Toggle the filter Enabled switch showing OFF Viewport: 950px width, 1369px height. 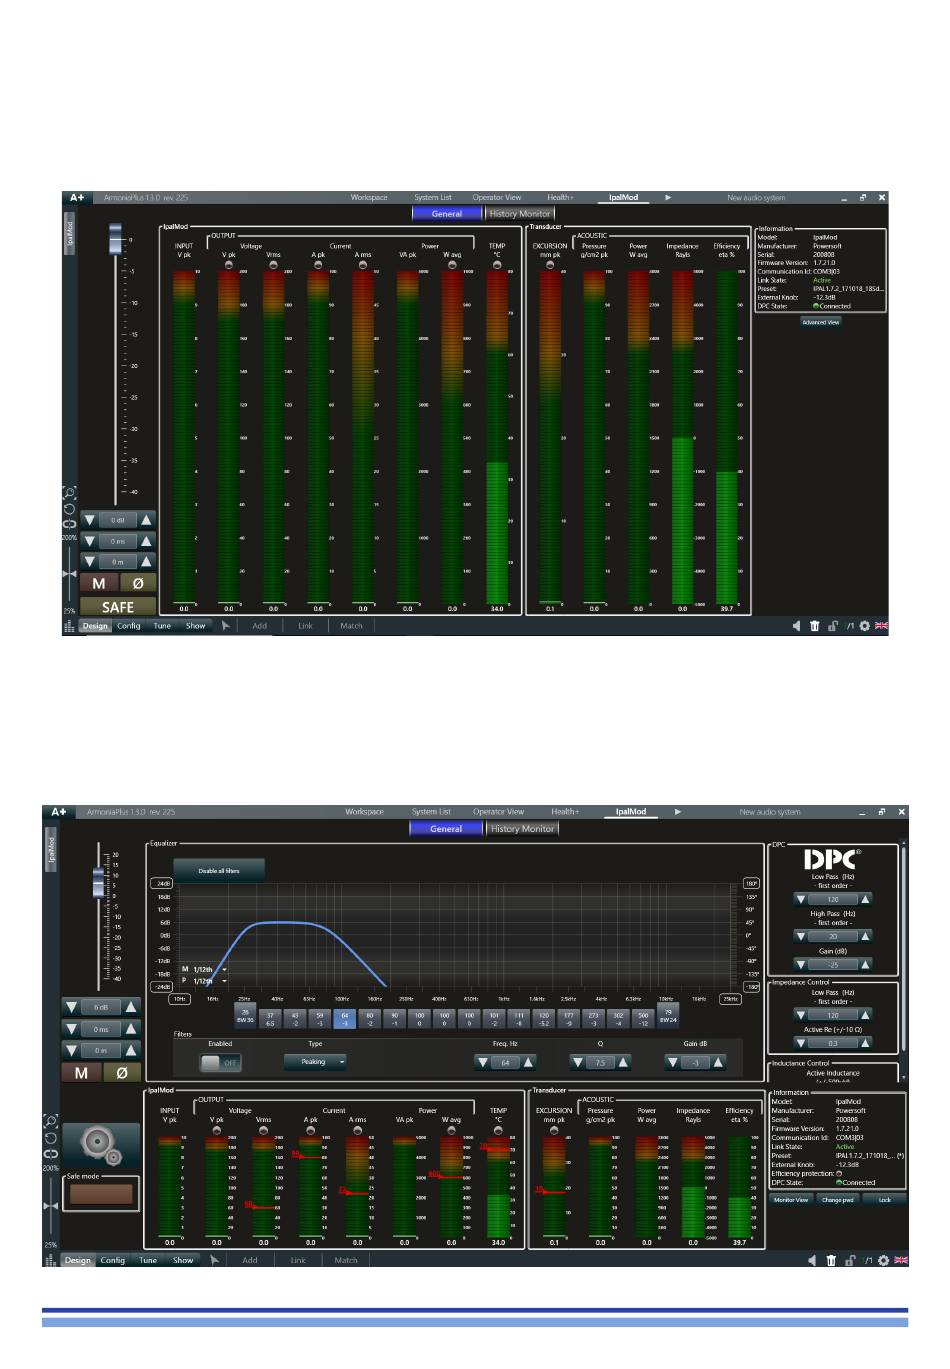[220, 1063]
